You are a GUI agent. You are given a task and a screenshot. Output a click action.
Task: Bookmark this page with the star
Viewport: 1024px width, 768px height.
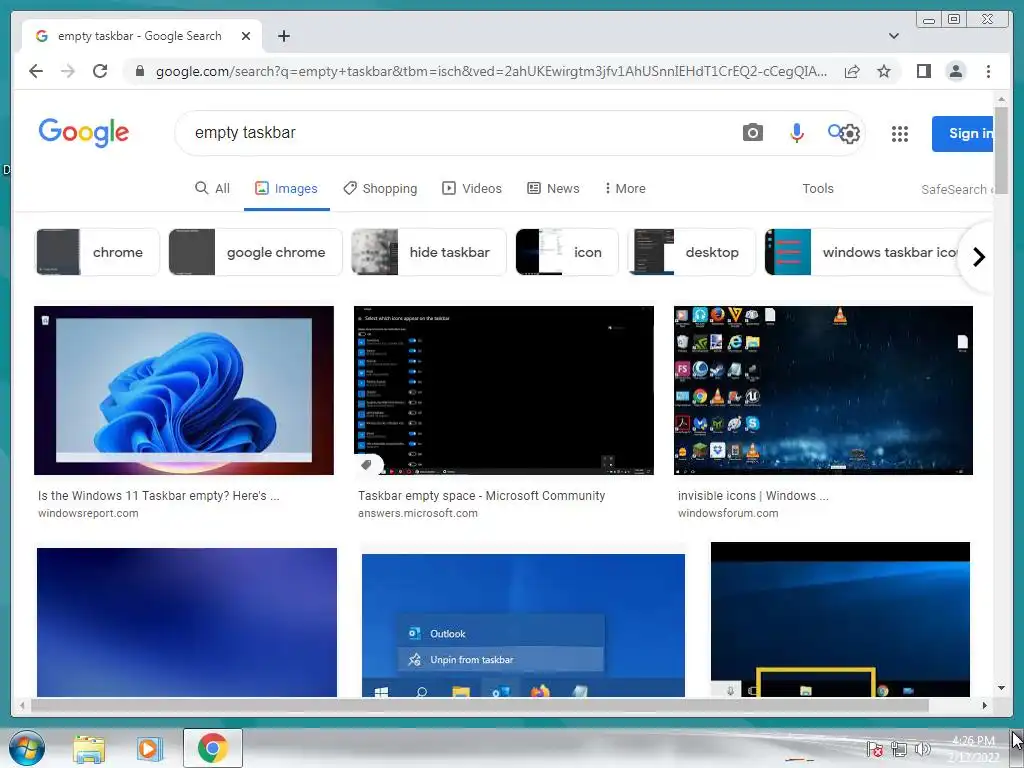884,71
